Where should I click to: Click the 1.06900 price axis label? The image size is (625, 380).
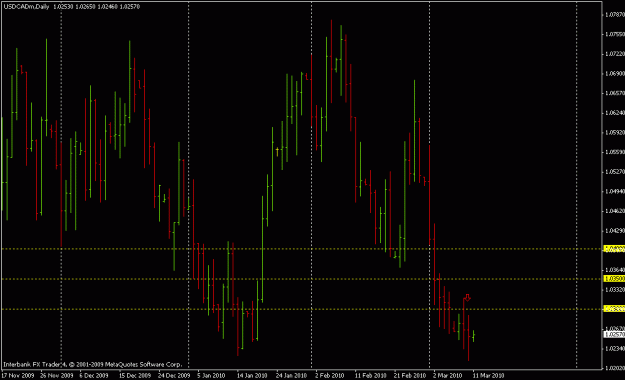click(x=615, y=74)
